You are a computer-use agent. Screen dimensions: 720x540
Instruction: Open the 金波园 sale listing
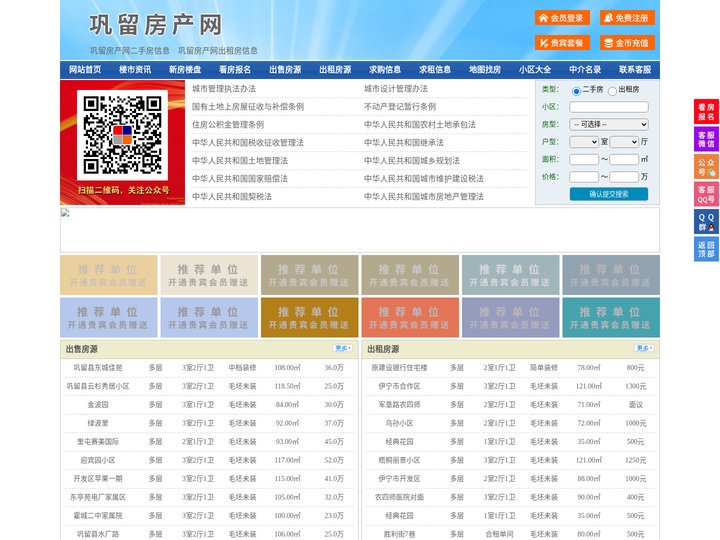point(98,405)
